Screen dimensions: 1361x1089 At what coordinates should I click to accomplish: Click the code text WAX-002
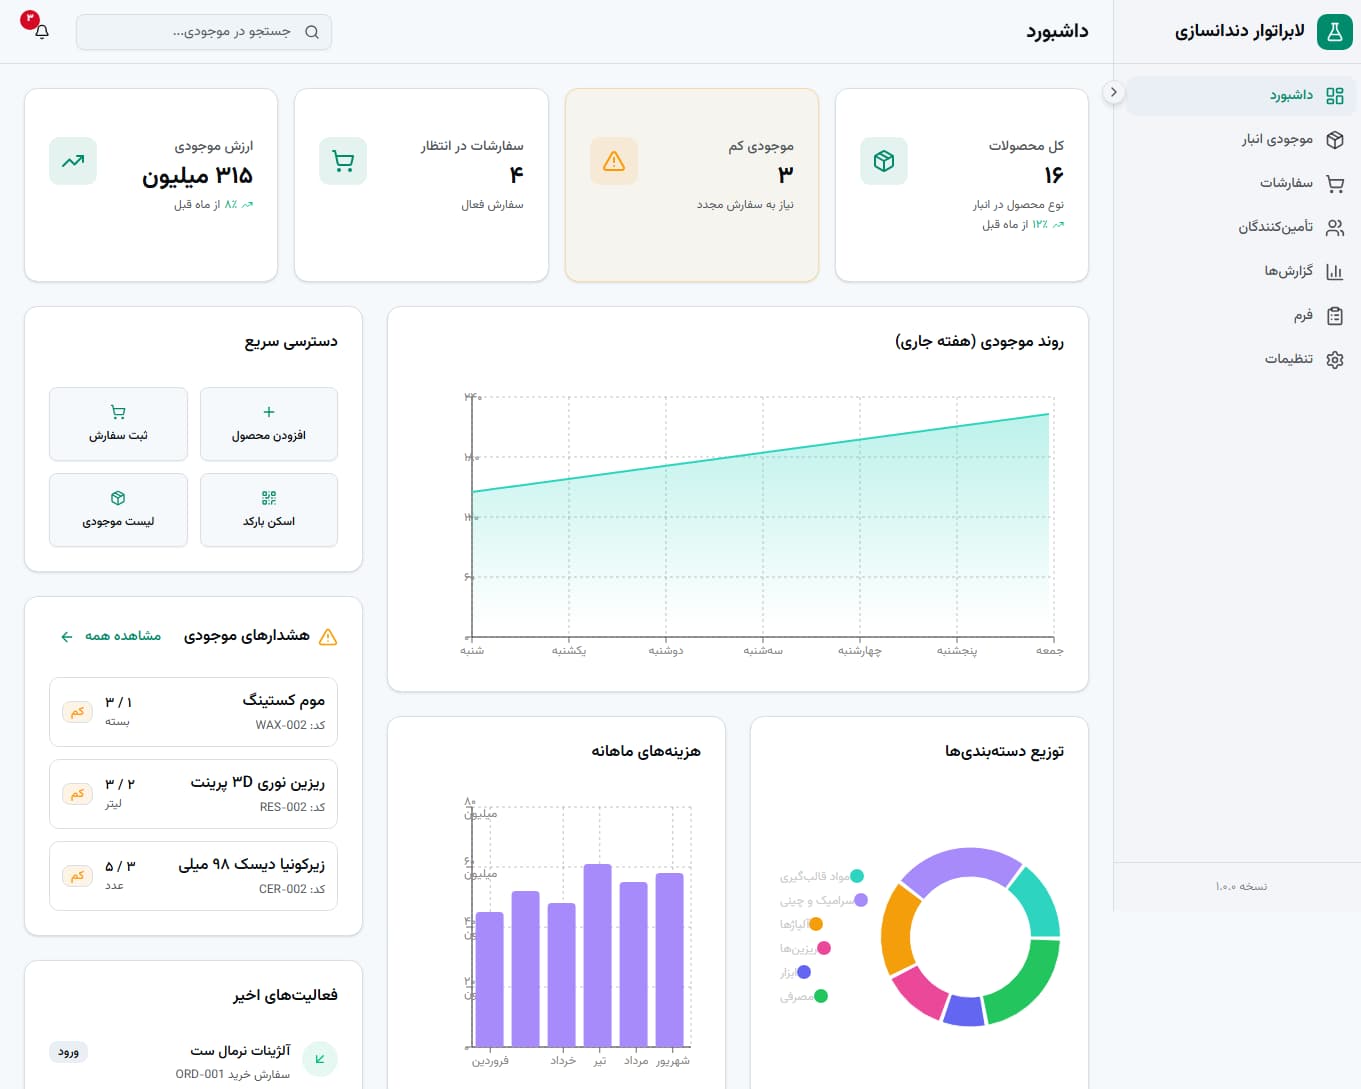pyautogui.click(x=281, y=725)
